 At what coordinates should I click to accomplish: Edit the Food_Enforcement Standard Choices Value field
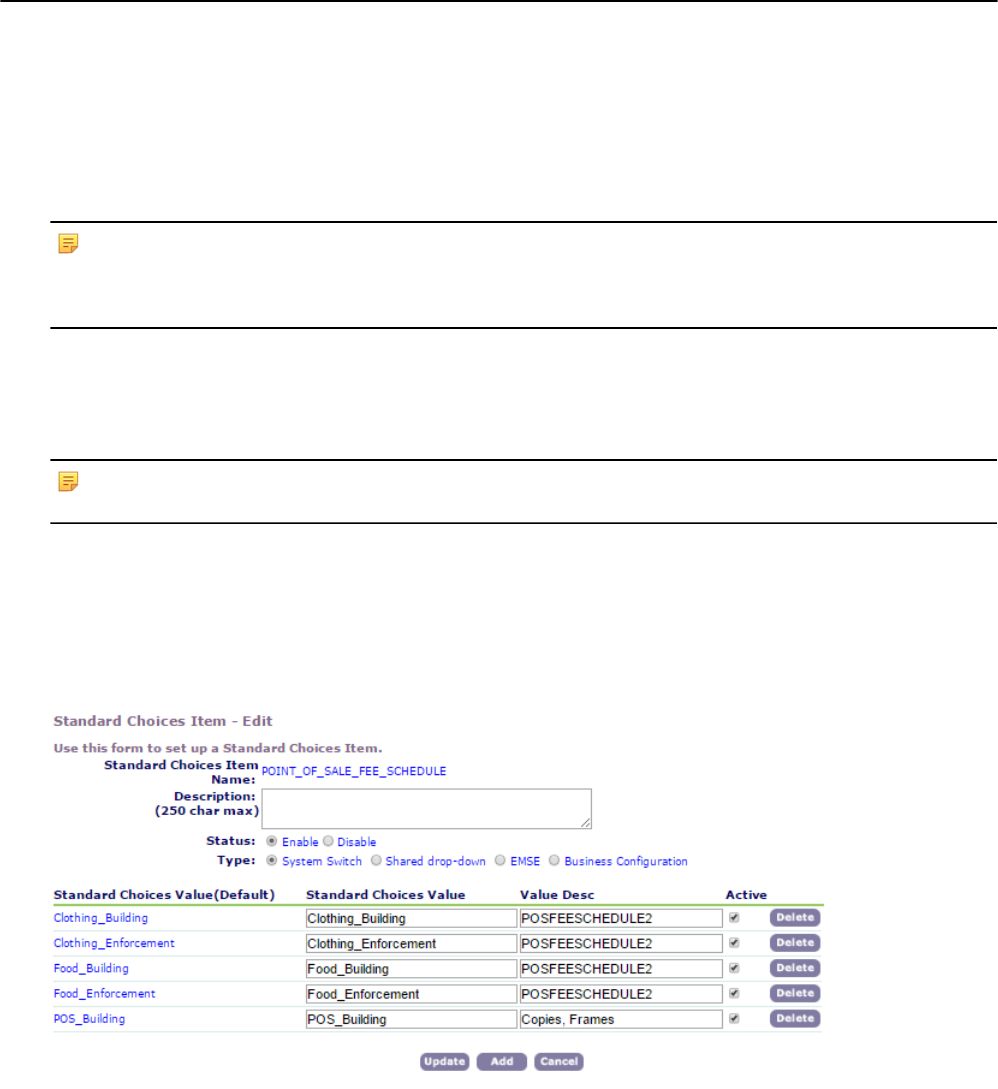click(x=411, y=994)
